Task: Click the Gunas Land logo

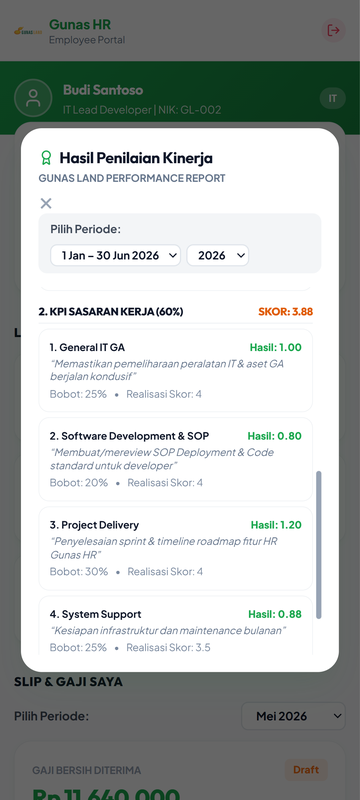Action: (x=28, y=31)
